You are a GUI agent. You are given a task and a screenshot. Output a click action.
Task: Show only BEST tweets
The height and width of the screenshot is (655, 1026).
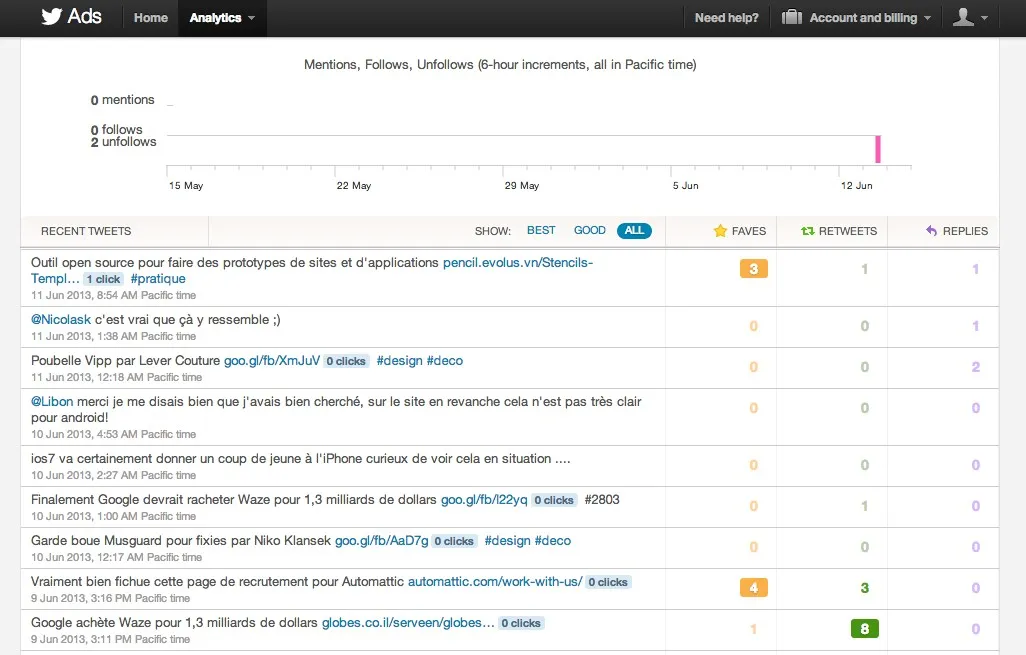click(x=541, y=230)
